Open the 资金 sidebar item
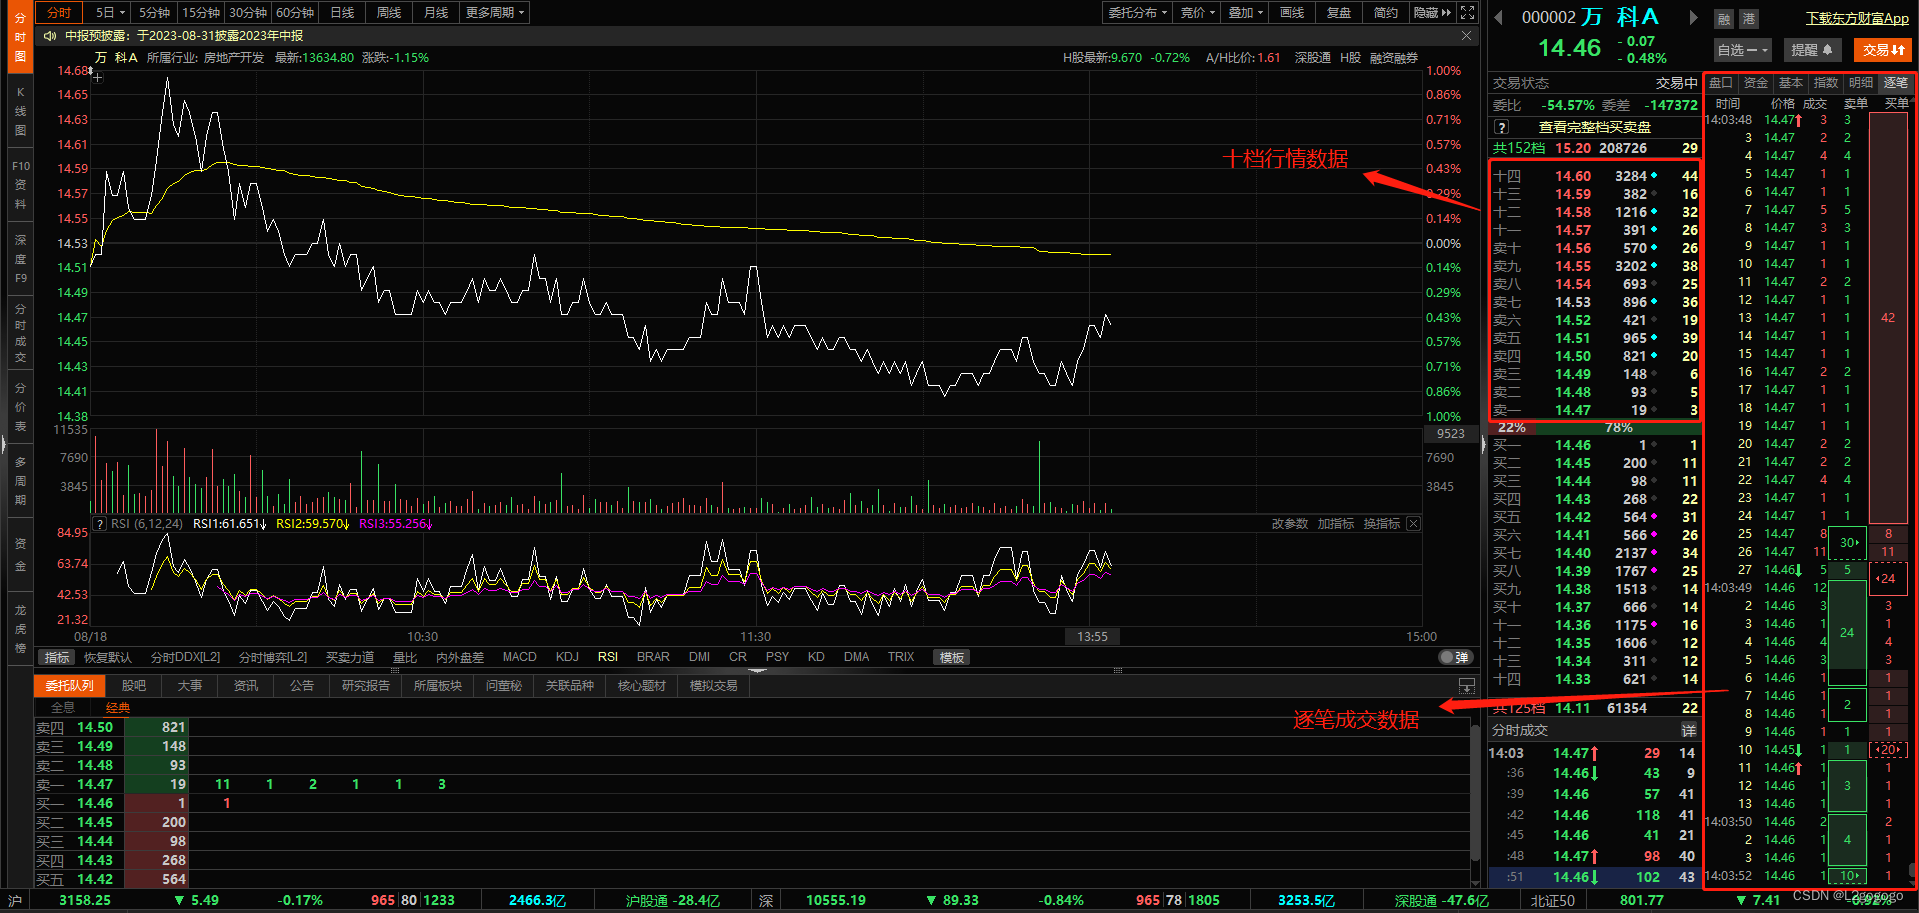This screenshot has width=1919, height=913. [x=20, y=555]
